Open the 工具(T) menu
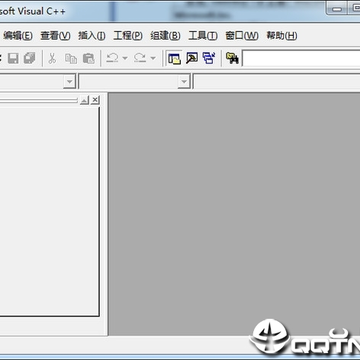 point(203,36)
